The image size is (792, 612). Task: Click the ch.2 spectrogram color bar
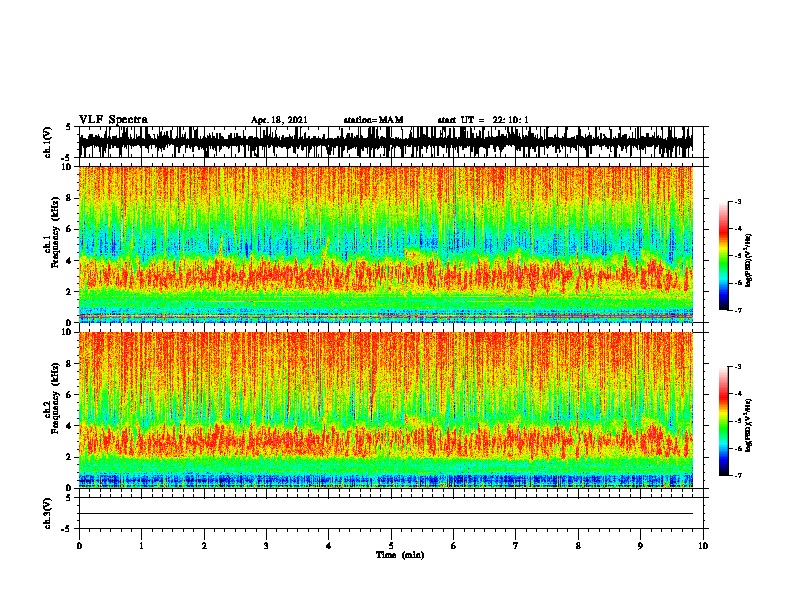click(724, 421)
